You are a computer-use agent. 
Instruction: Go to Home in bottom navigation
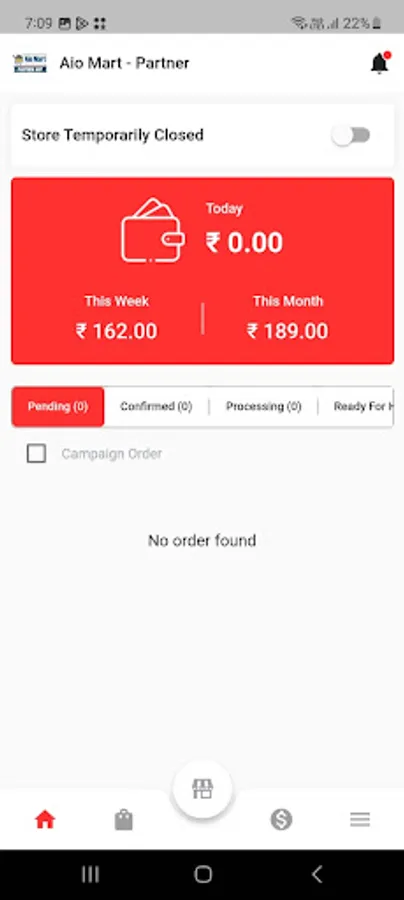tap(45, 820)
